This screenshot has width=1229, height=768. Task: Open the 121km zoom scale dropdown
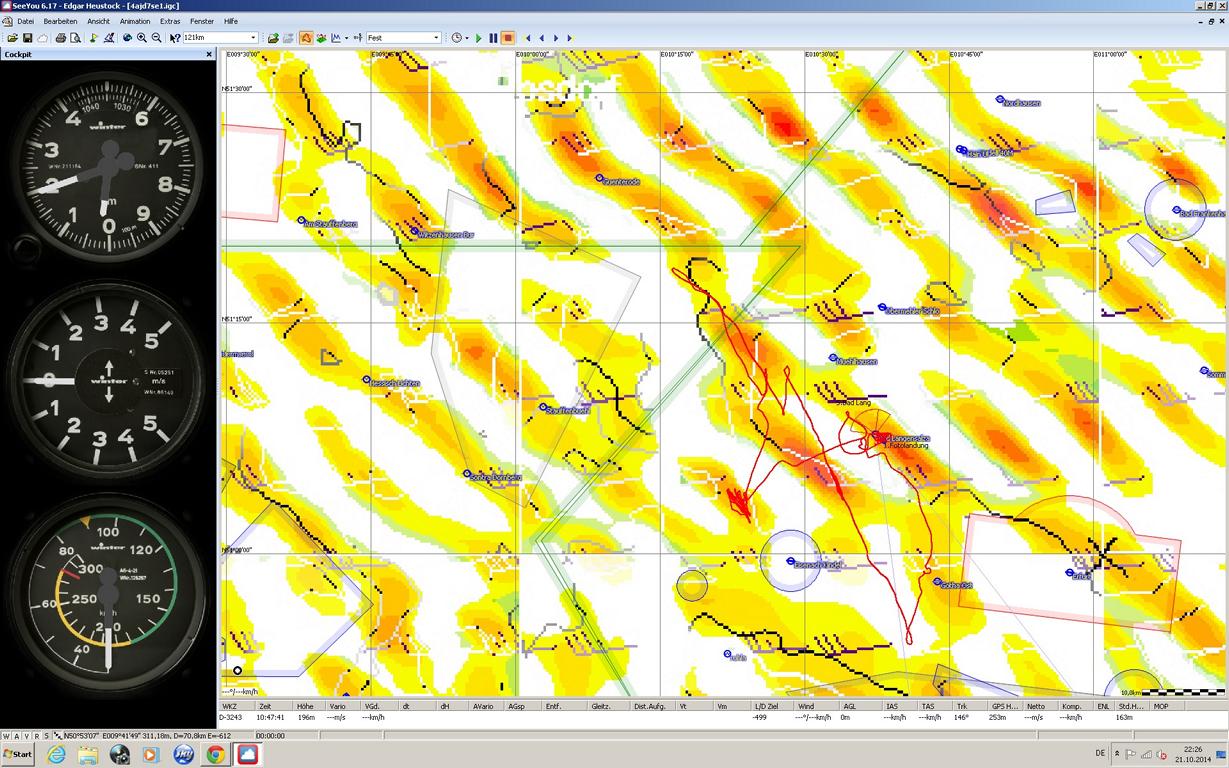[x=253, y=38]
